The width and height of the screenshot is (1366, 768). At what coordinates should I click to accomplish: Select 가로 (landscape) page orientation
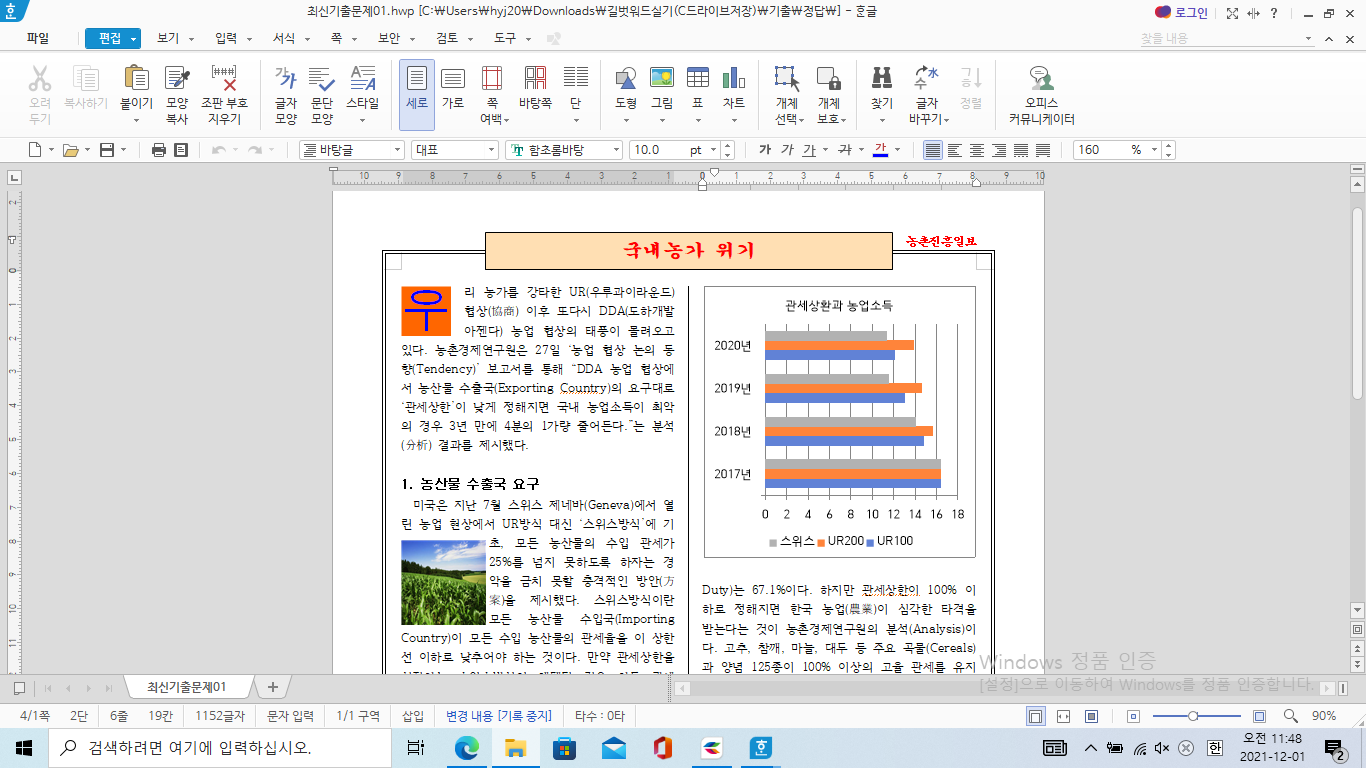click(x=453, y=88)
